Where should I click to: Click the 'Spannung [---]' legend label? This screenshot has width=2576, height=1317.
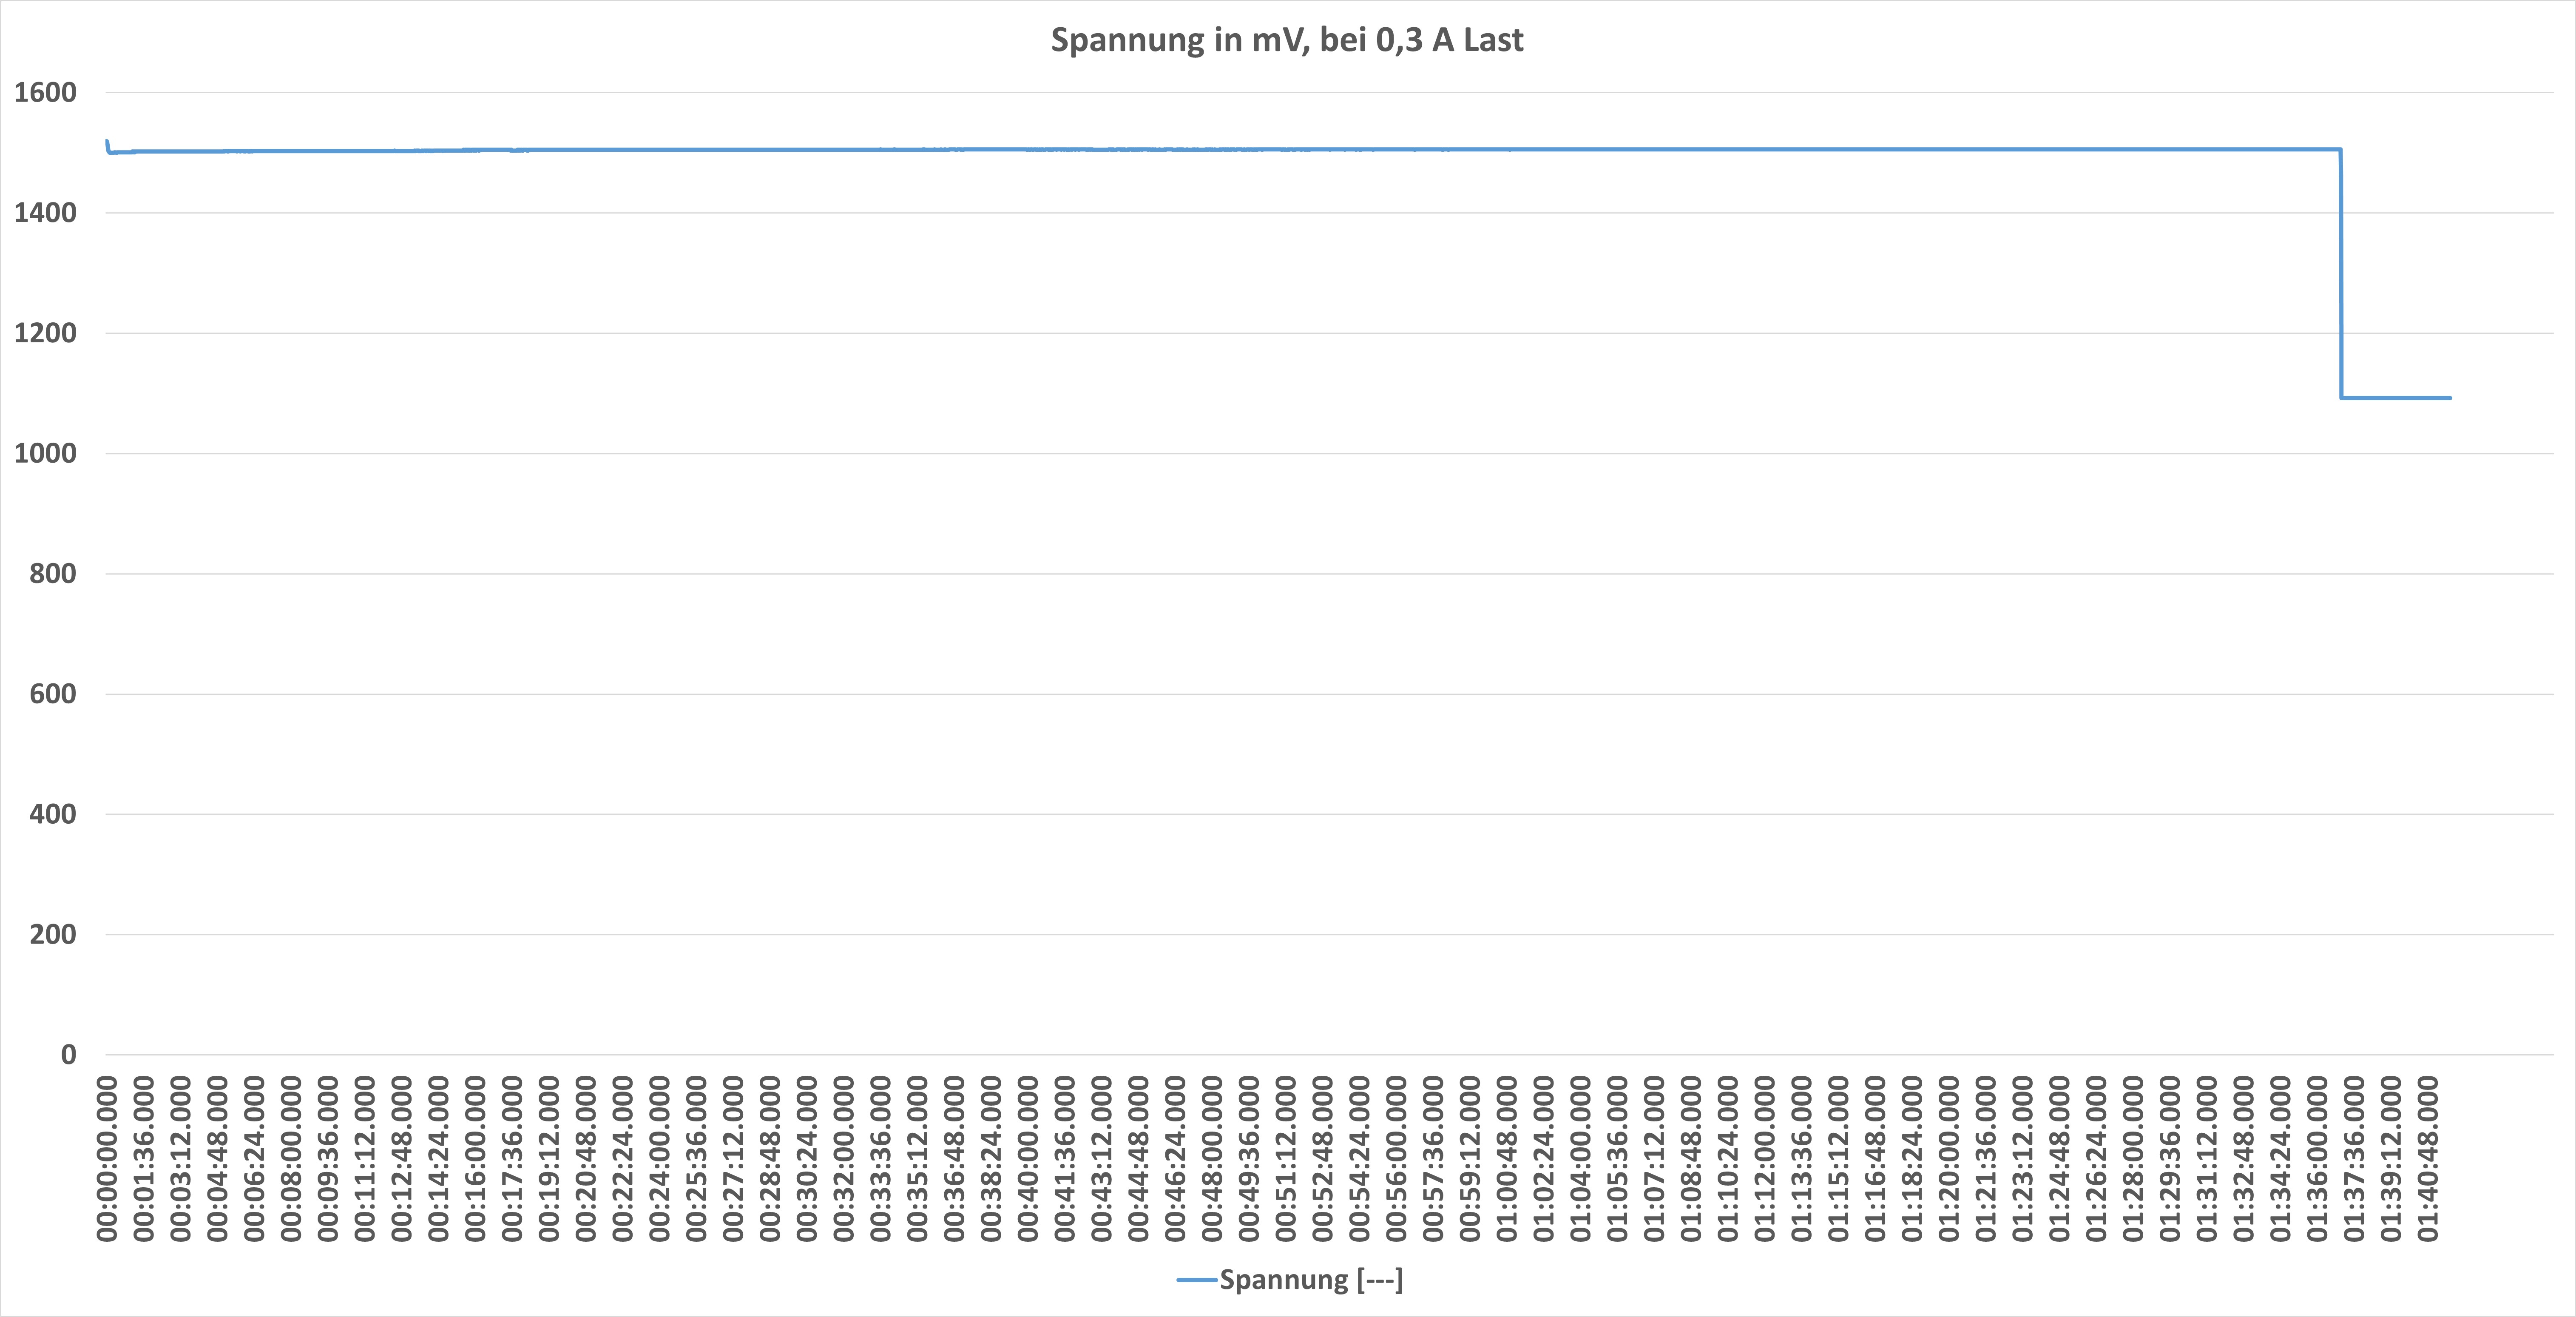[x=1311, y=1280]
